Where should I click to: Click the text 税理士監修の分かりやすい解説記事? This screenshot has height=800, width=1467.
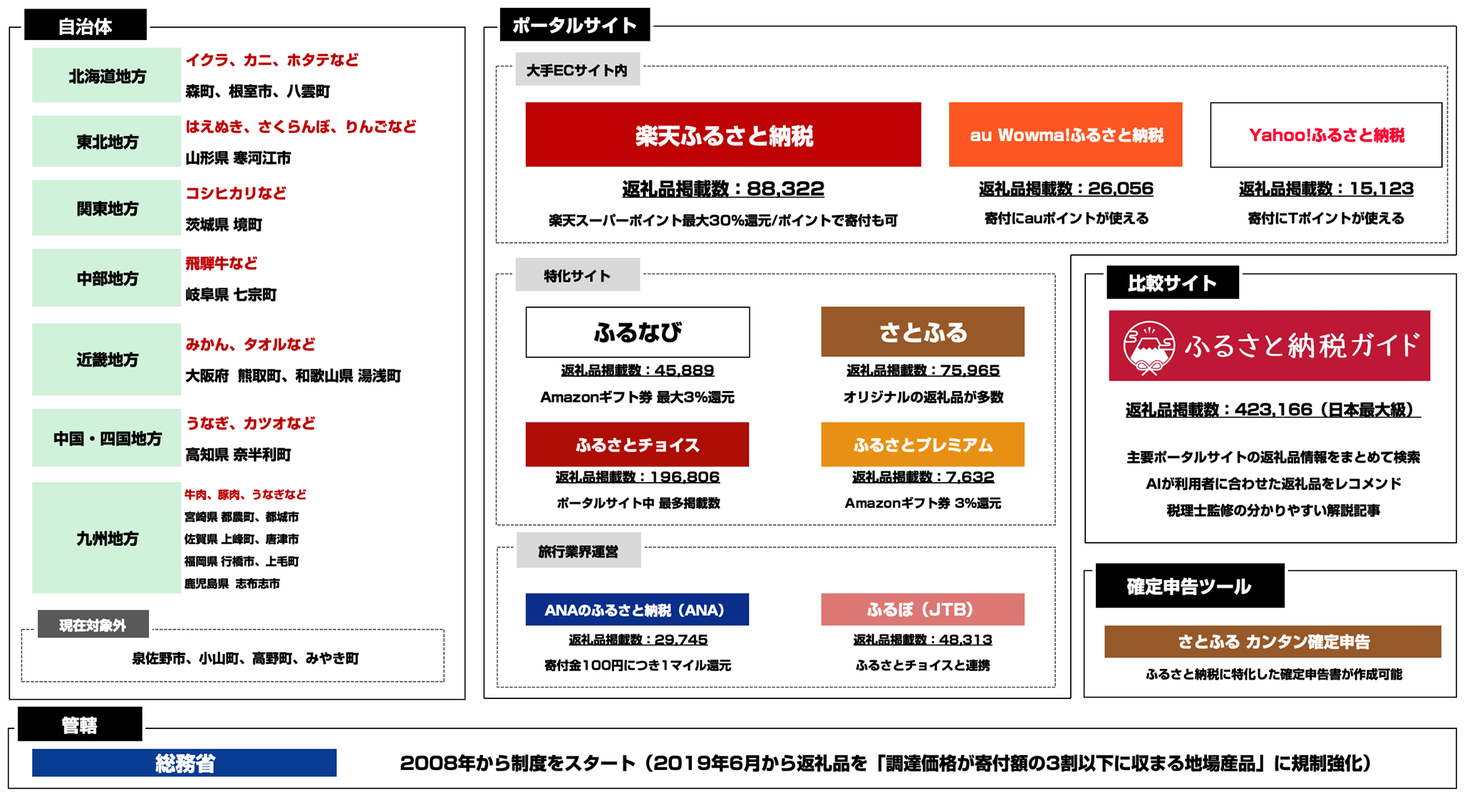tap(1273, 511)
